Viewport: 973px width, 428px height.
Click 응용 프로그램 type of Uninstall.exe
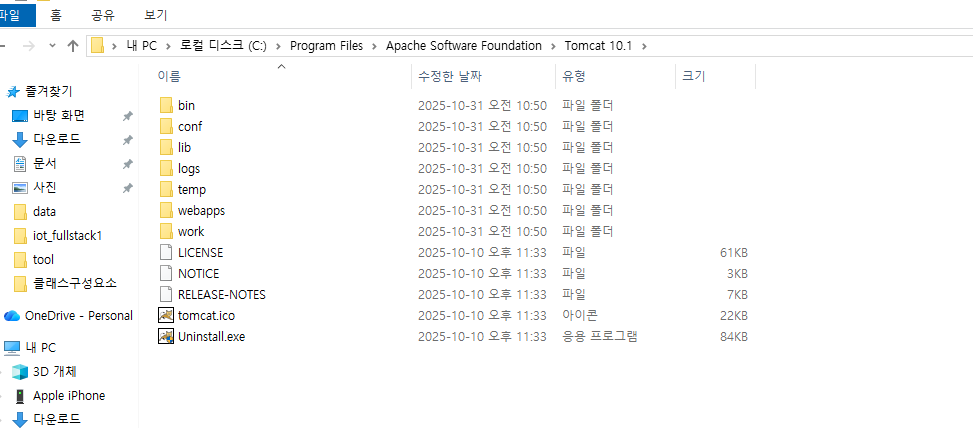[600, 336]
